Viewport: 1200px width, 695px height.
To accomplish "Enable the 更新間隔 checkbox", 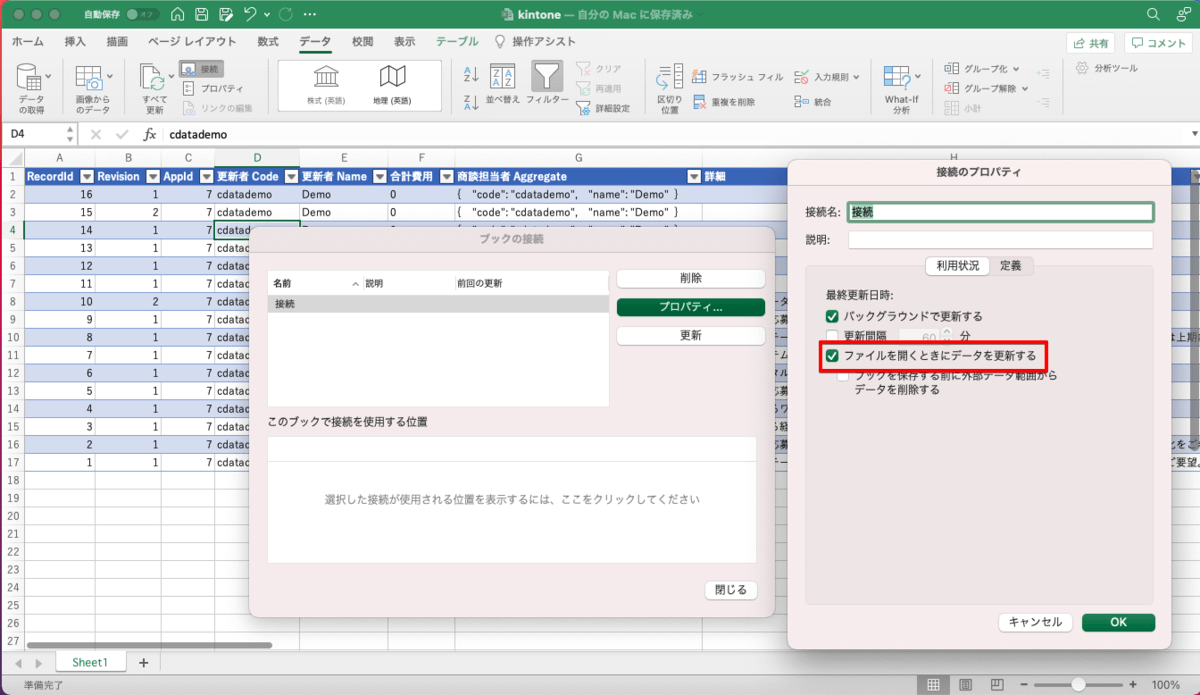I will [832, 336].
